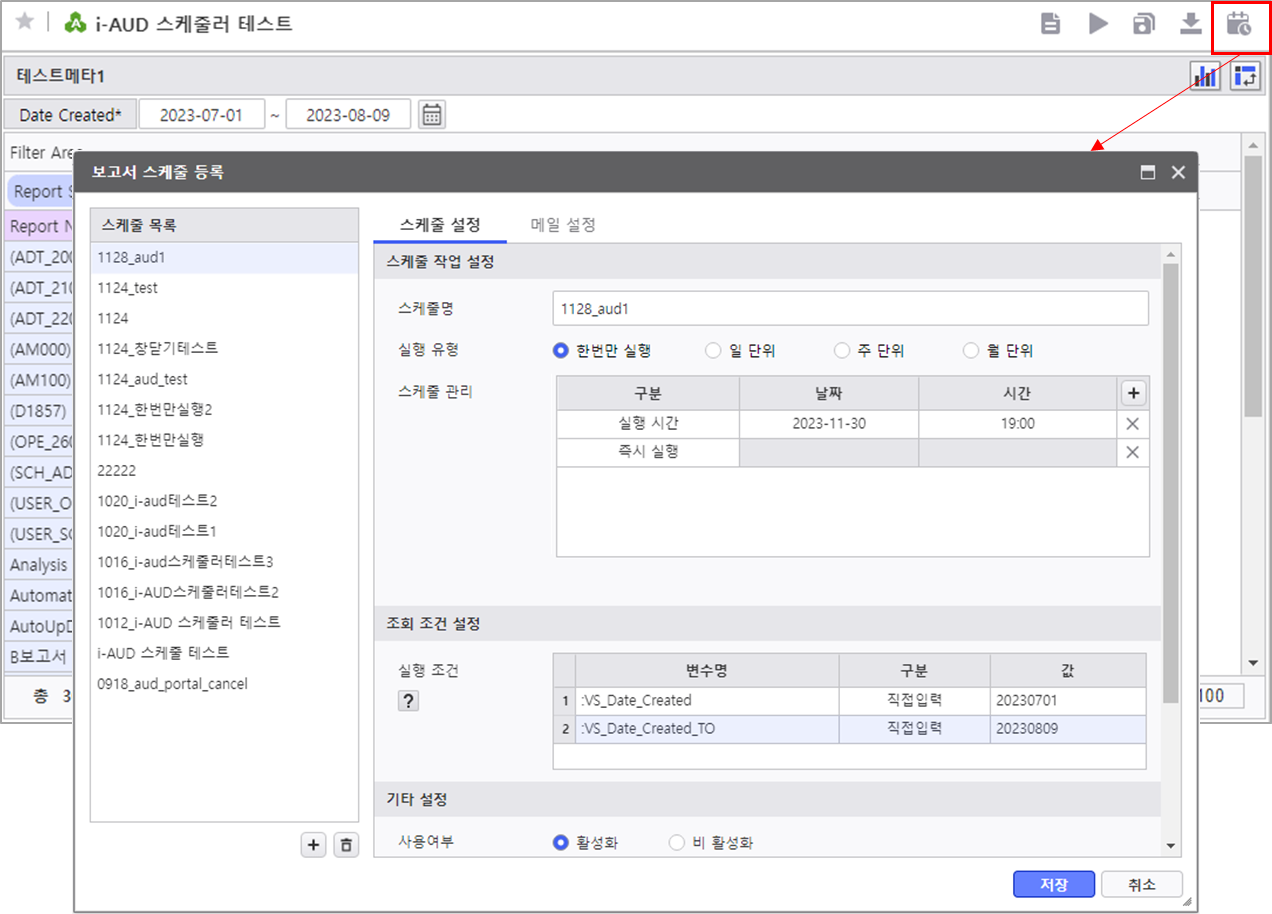Select schedule 22222
1272x914 pixels.
point(224,470)
